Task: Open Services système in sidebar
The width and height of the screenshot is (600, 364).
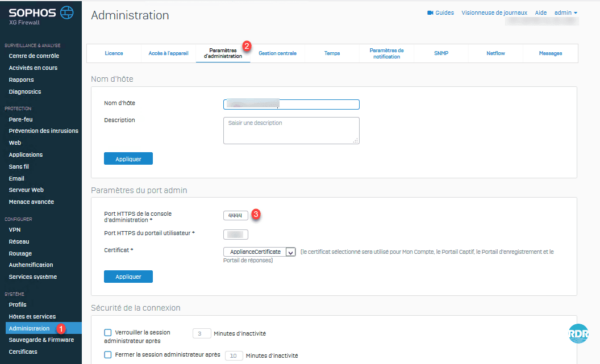Action: (x=33, y=277)
